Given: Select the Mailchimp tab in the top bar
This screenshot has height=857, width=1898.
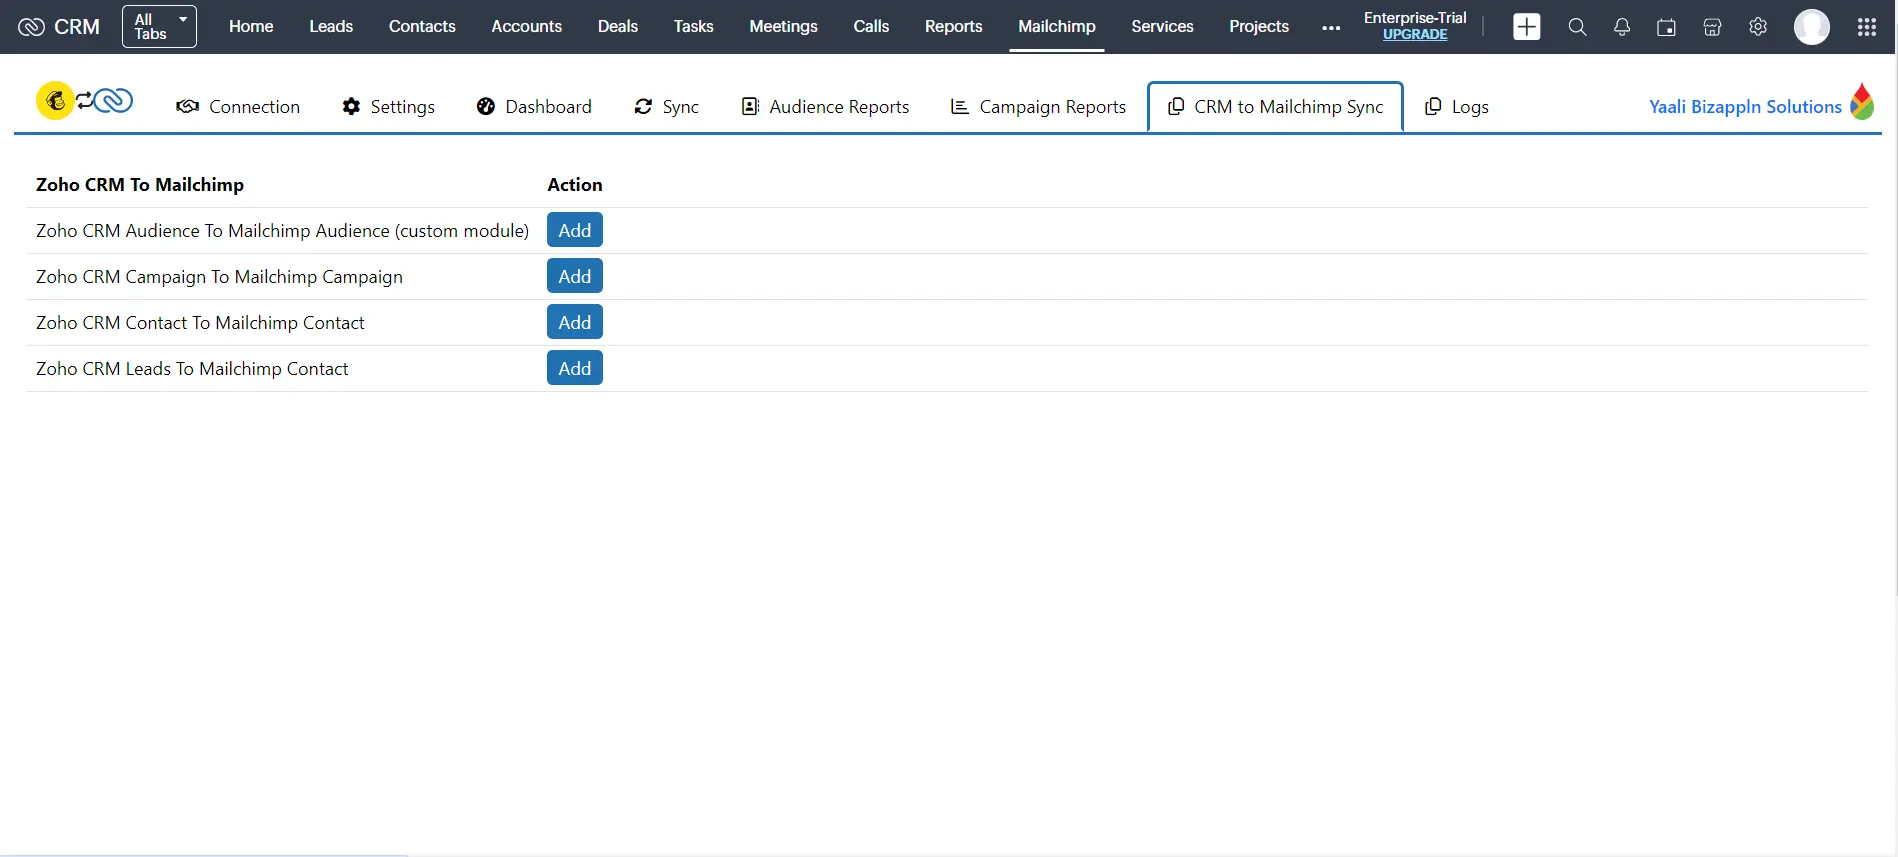Looking at the screenshot, I should tap(1057, 27).
